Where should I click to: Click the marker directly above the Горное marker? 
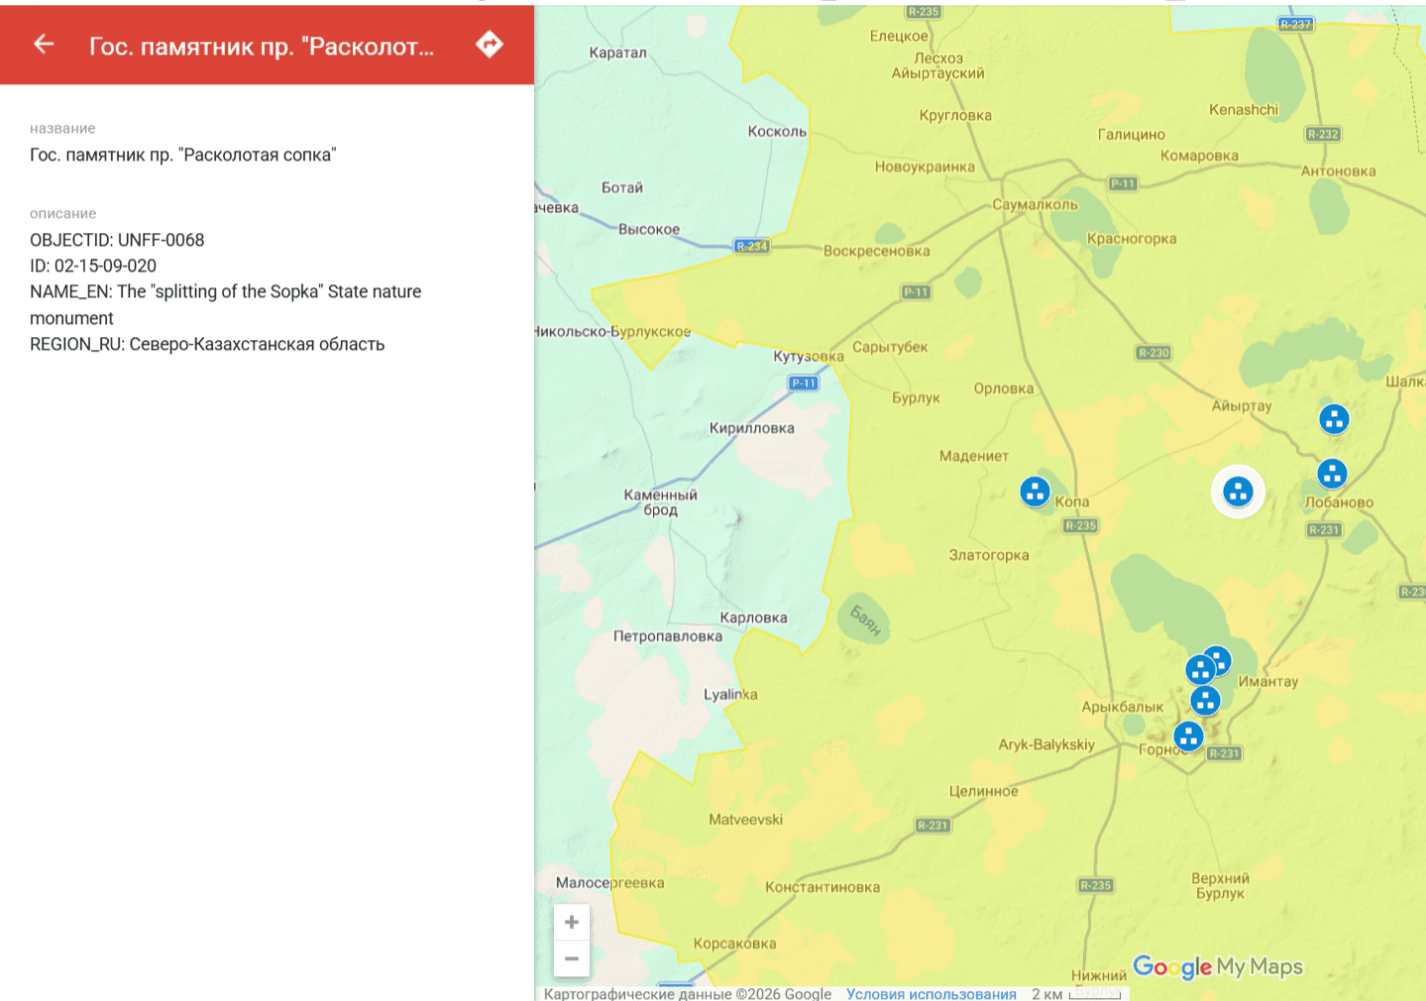[x=1205, y=701]
